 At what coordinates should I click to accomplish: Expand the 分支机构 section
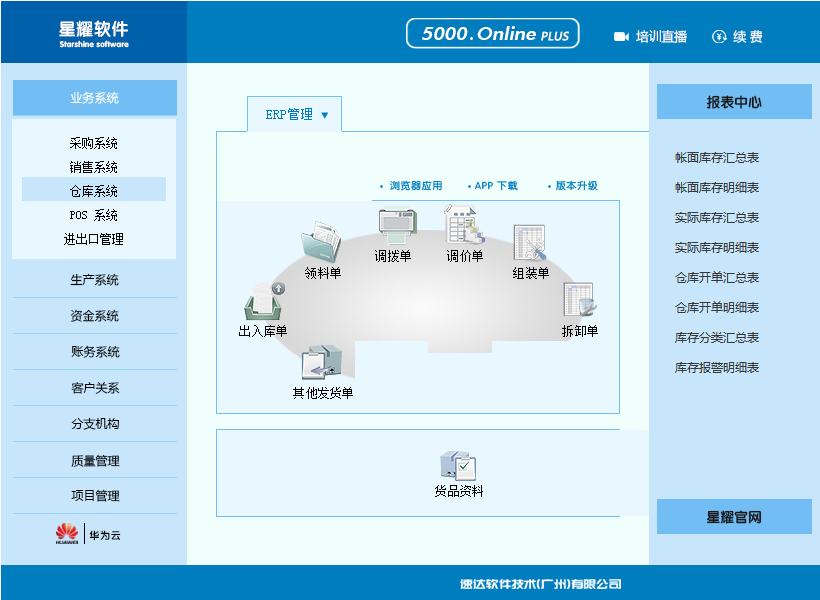pyautogui.click(x=95, y=424)
